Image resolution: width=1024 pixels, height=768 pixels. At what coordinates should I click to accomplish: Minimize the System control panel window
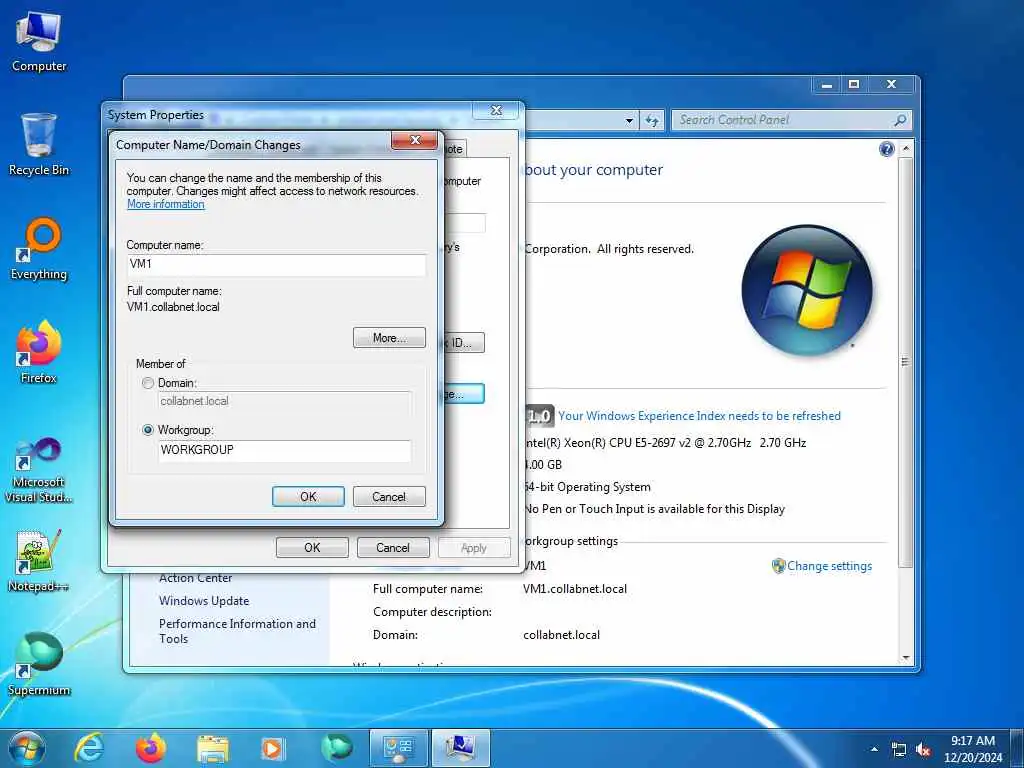[x=827, y=85]
